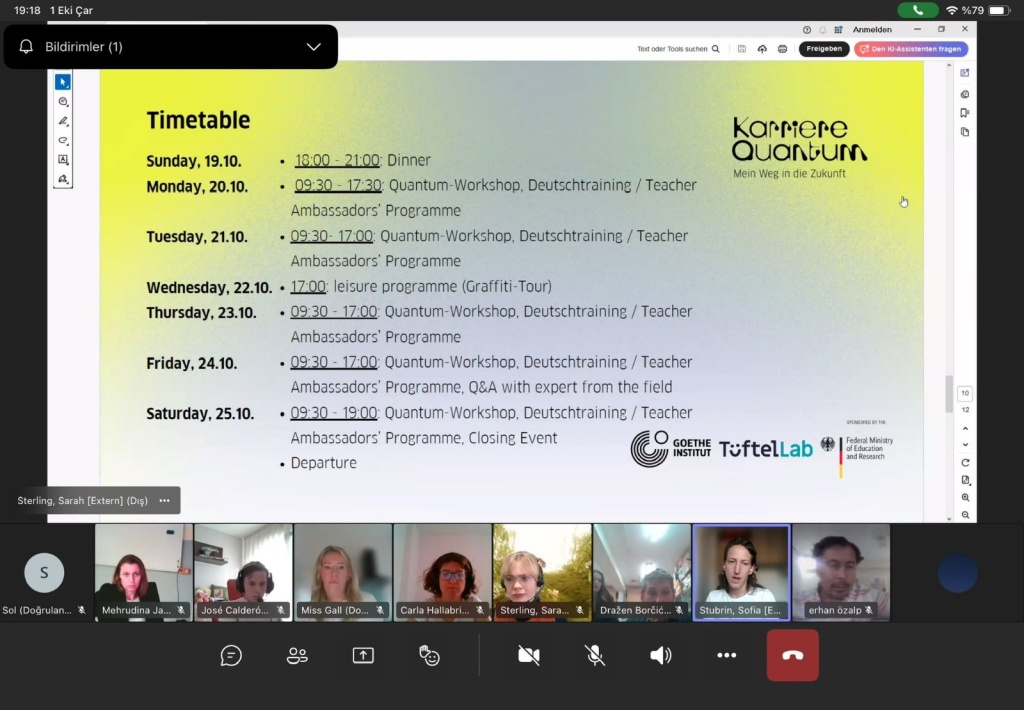The height and width of the screenshot is (710, 1024).
Task: Click the Text oder Tools suchen field
Action: [677, 49]
